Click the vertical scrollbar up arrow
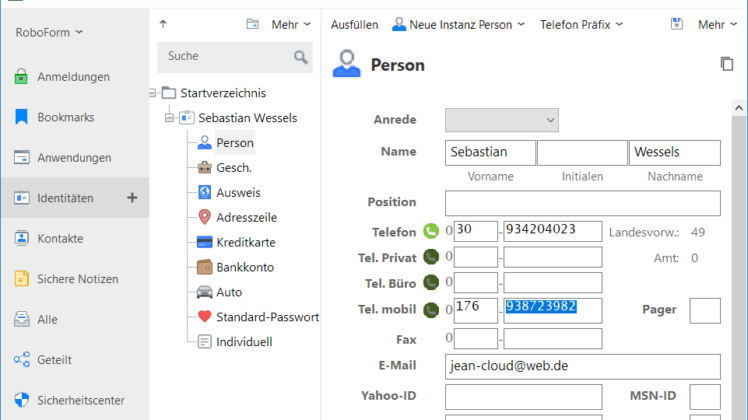The width and height of the screenshot is (748, 420). pos(739,108)
